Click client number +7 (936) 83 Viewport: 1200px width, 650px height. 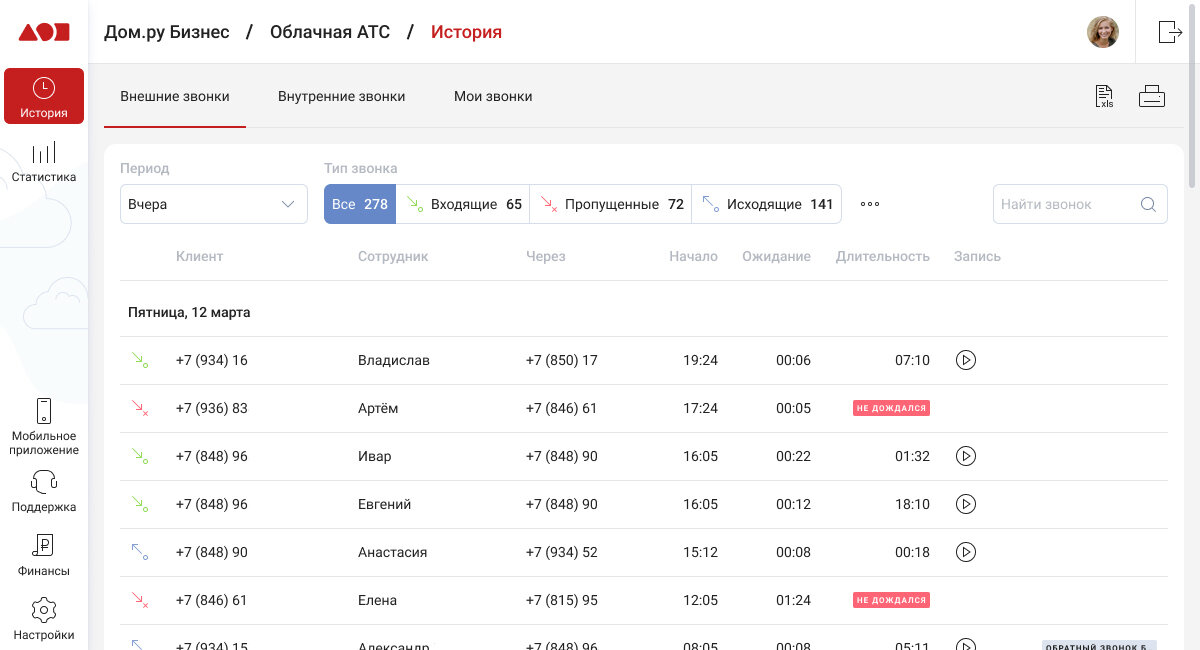click(212, 408)
